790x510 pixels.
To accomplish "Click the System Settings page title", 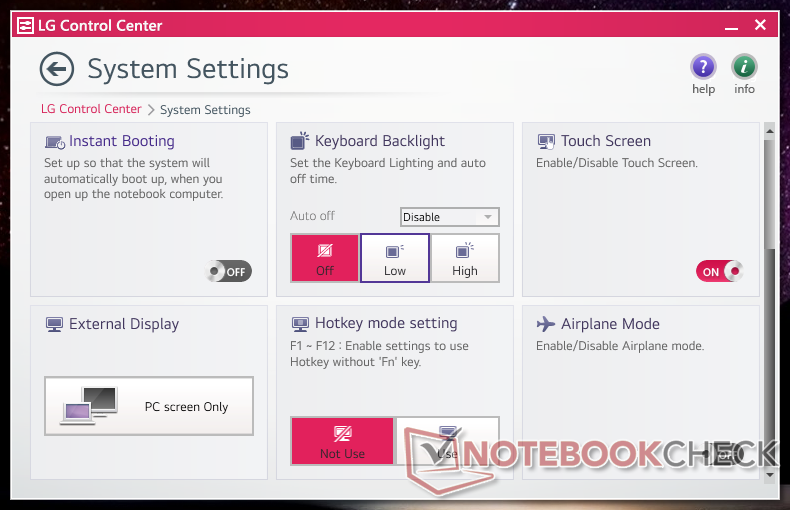I will click(188, 70).
